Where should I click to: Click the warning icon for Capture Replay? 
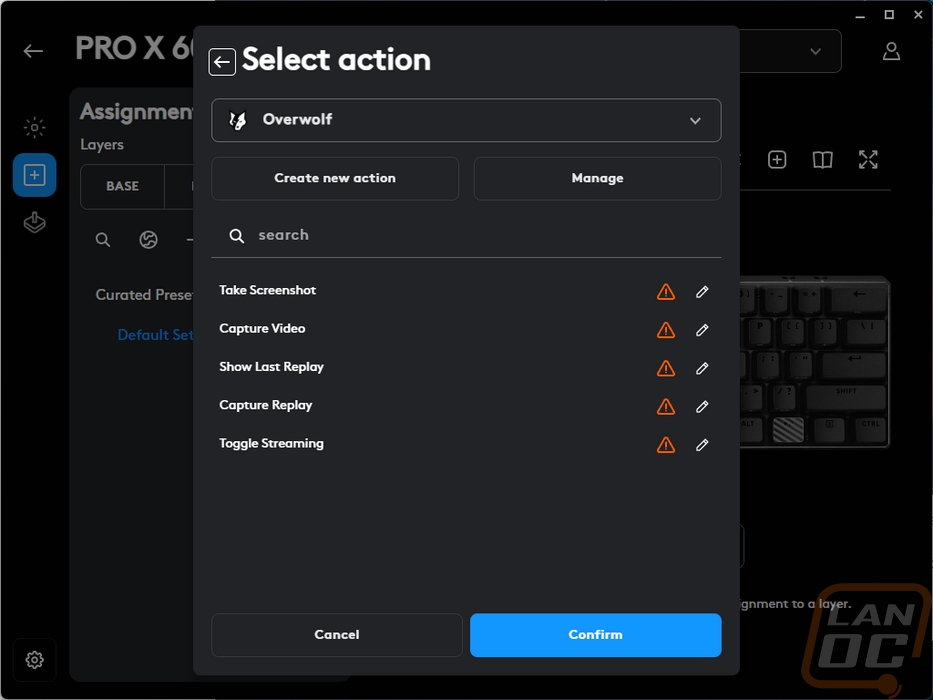pyautogui.click(x=666, y=407)
